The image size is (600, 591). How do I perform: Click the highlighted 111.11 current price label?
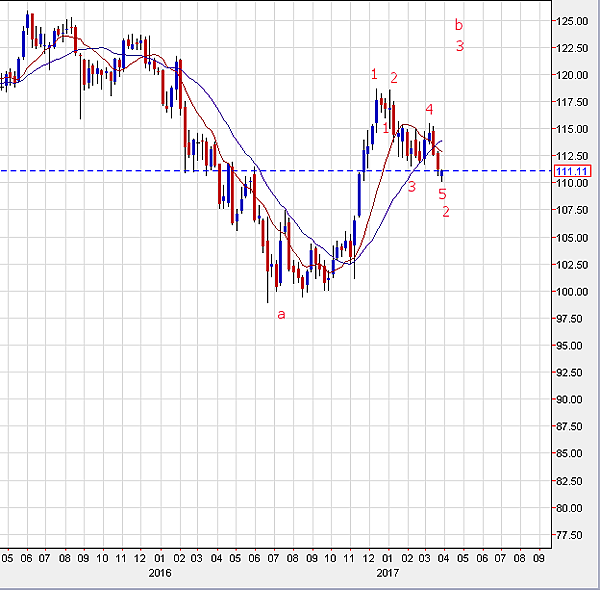pyautogui.click(x=572, y=171)
